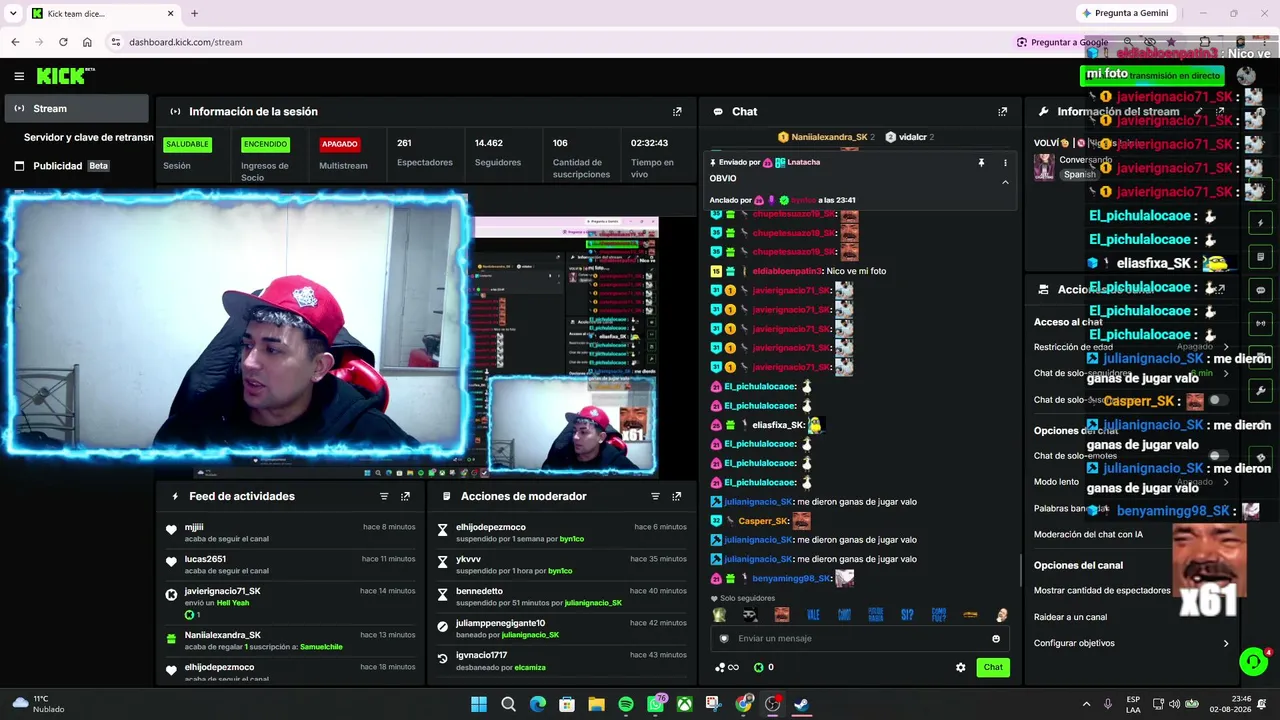The width and height of the screenshot is (1280, 720).
Task: Open elcamiza moderator link
Action: 530,667
